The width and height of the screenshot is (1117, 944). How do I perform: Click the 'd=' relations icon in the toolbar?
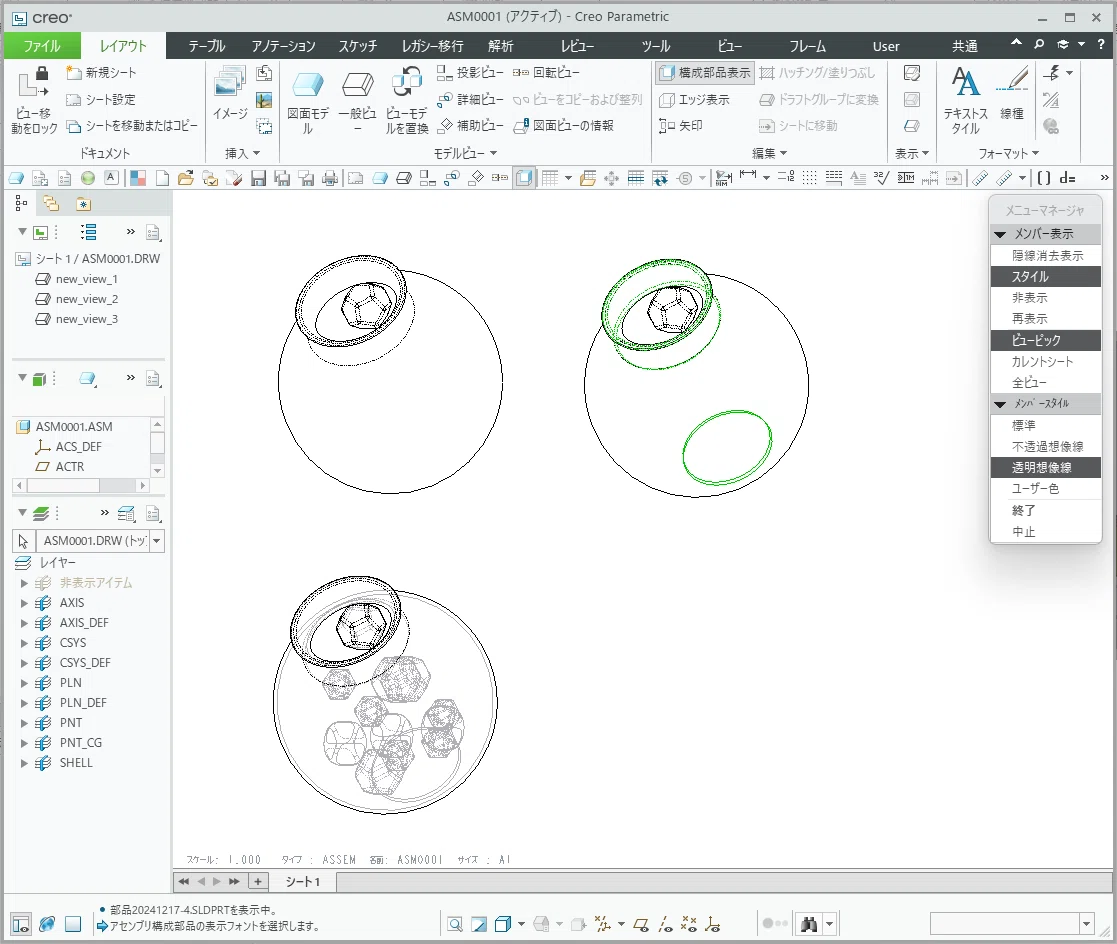tap(1067, 178)
